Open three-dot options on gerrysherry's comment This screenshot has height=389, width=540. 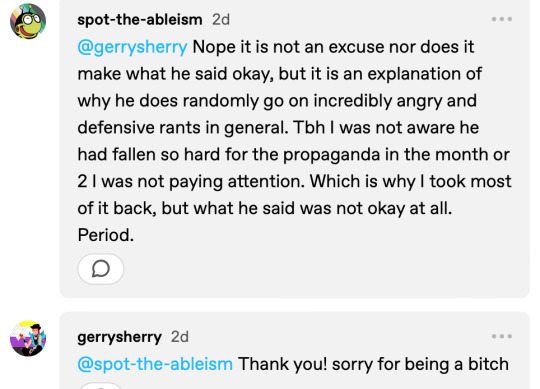coord(502,336)
